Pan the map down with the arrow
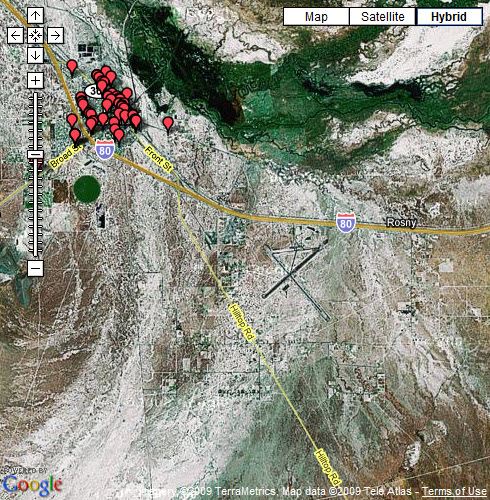This screenshot has height=500, width=490. tap(35, 55)
